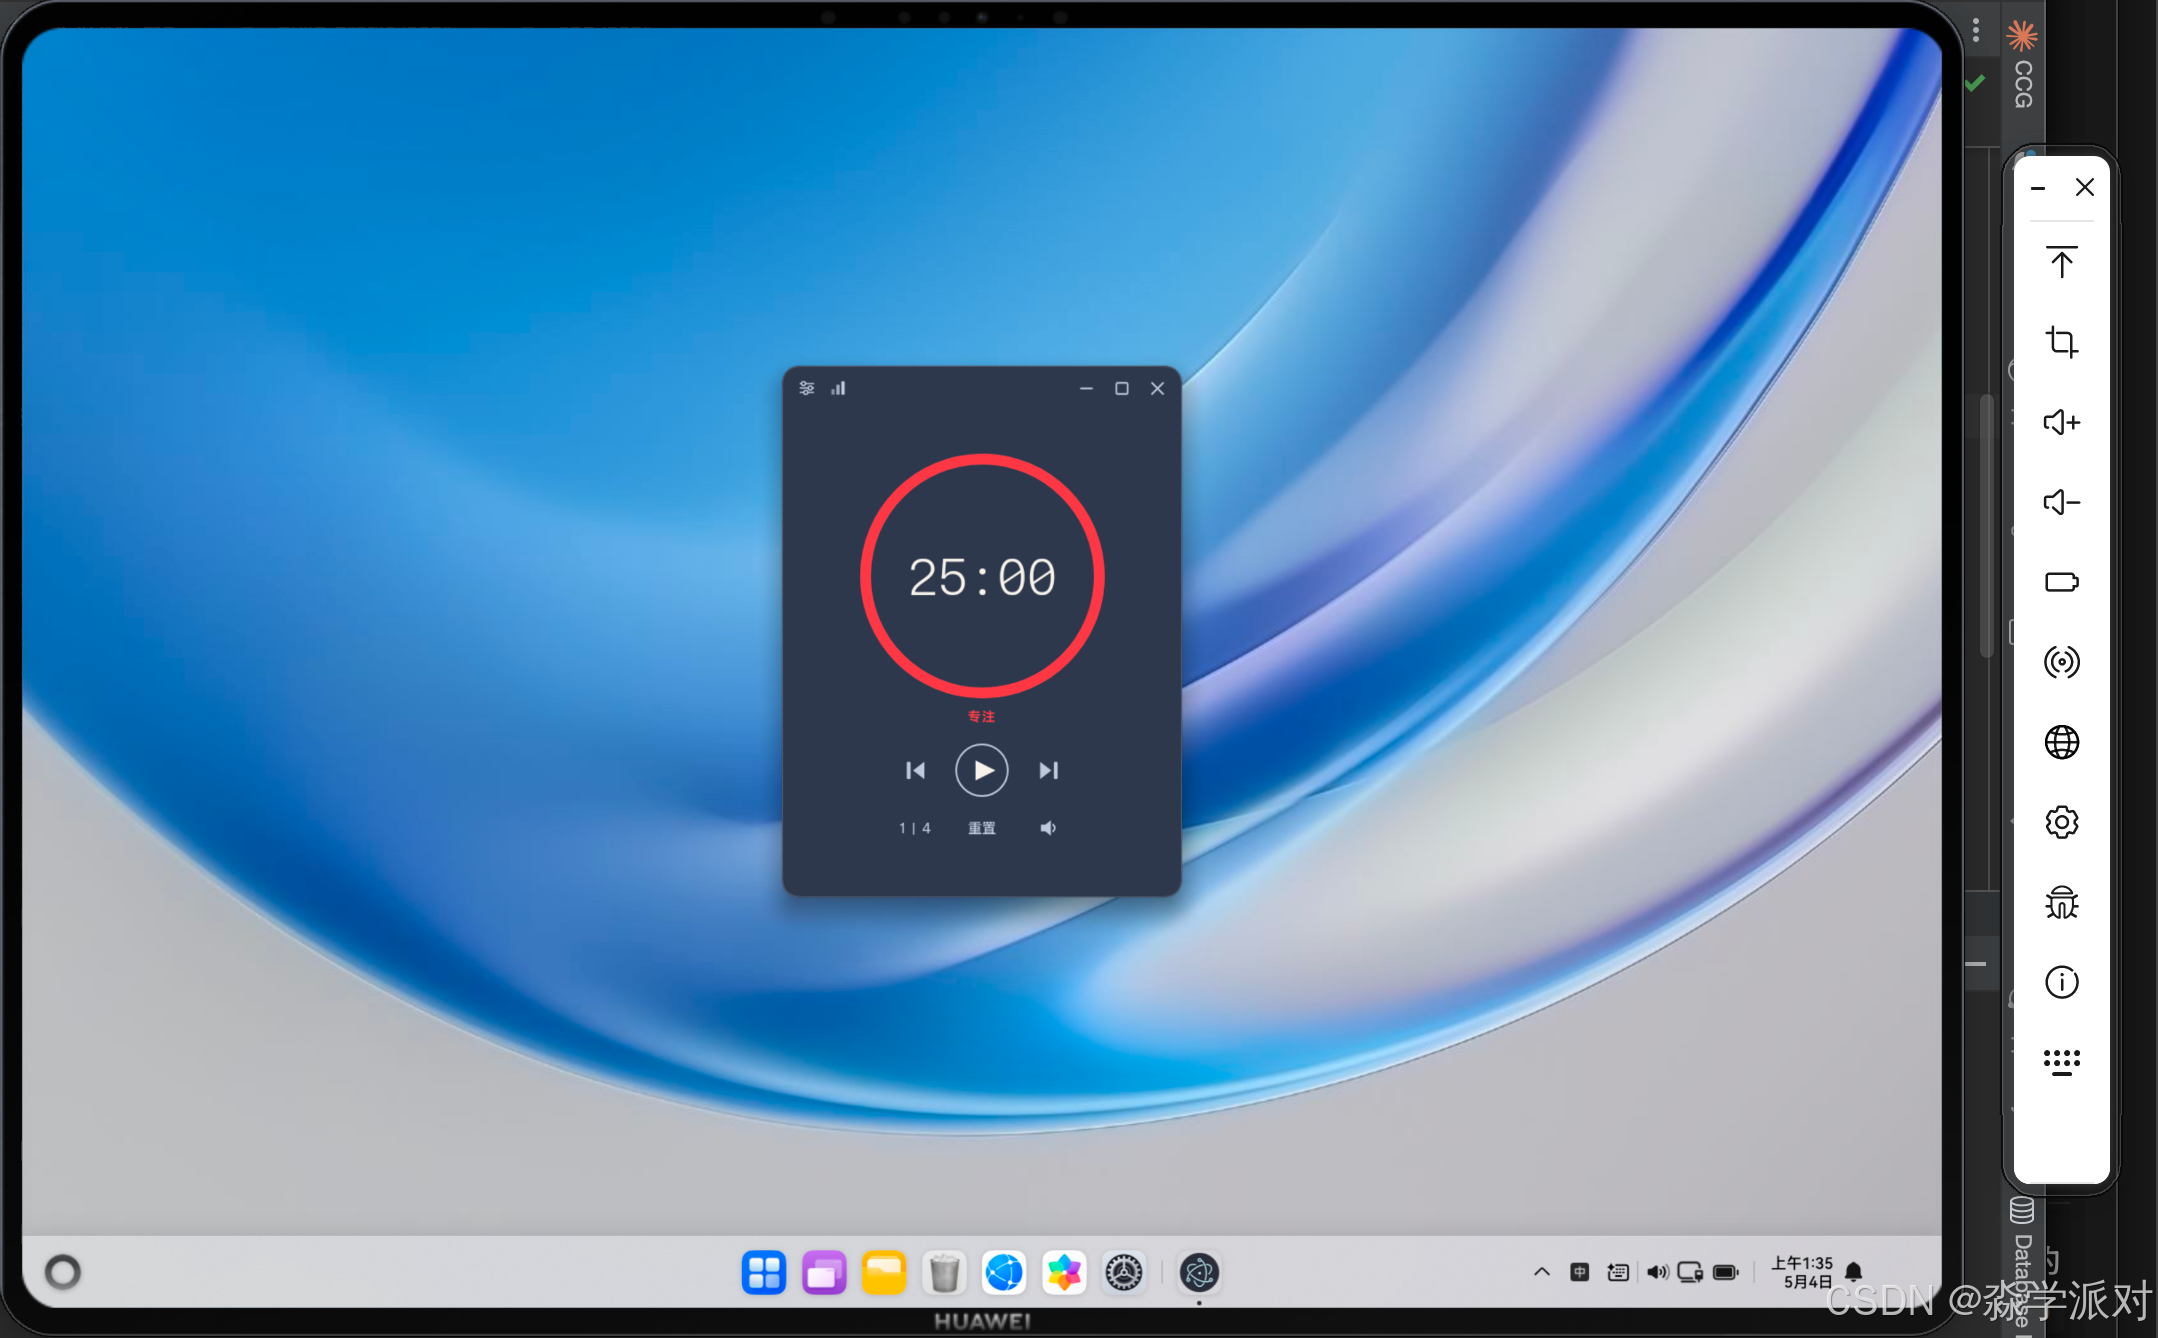Screen dimensions: 2158x1338
Task: Click the 1 | 4 round counter
Action: [915, 828]
